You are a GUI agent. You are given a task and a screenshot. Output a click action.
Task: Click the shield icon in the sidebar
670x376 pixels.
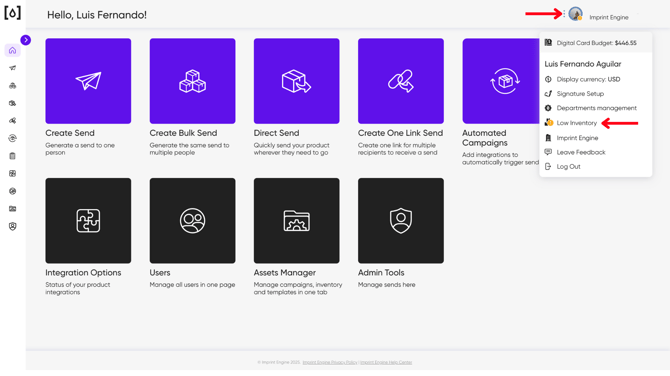click(12, 226)
